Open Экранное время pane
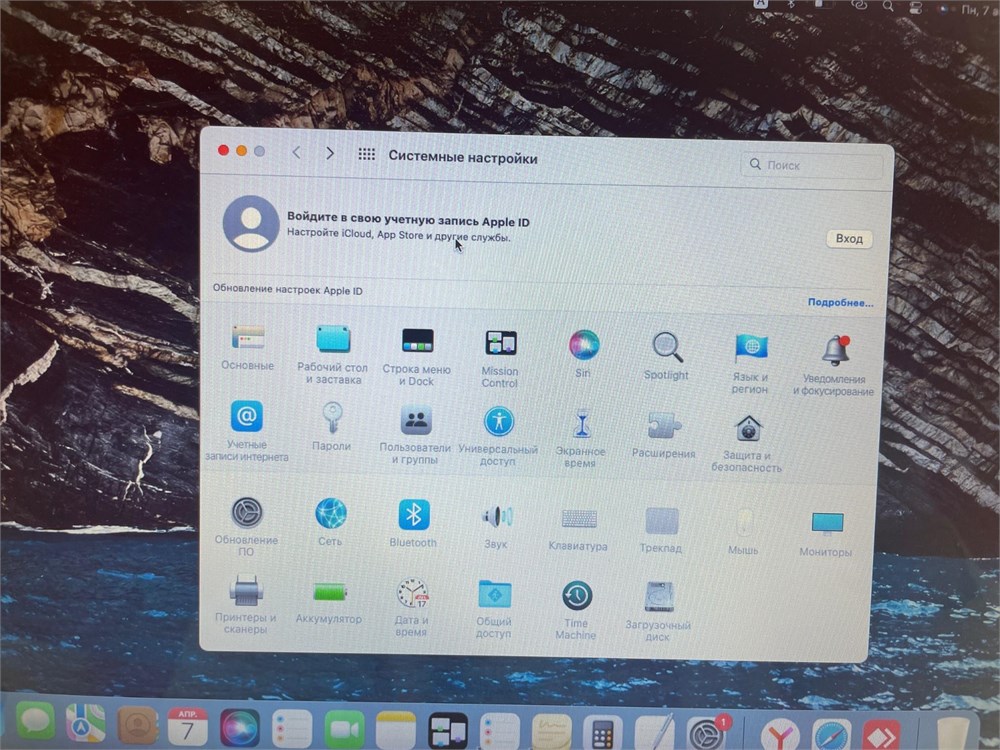The width and height of the screenshot is (1000, 750). pos(580,438)
